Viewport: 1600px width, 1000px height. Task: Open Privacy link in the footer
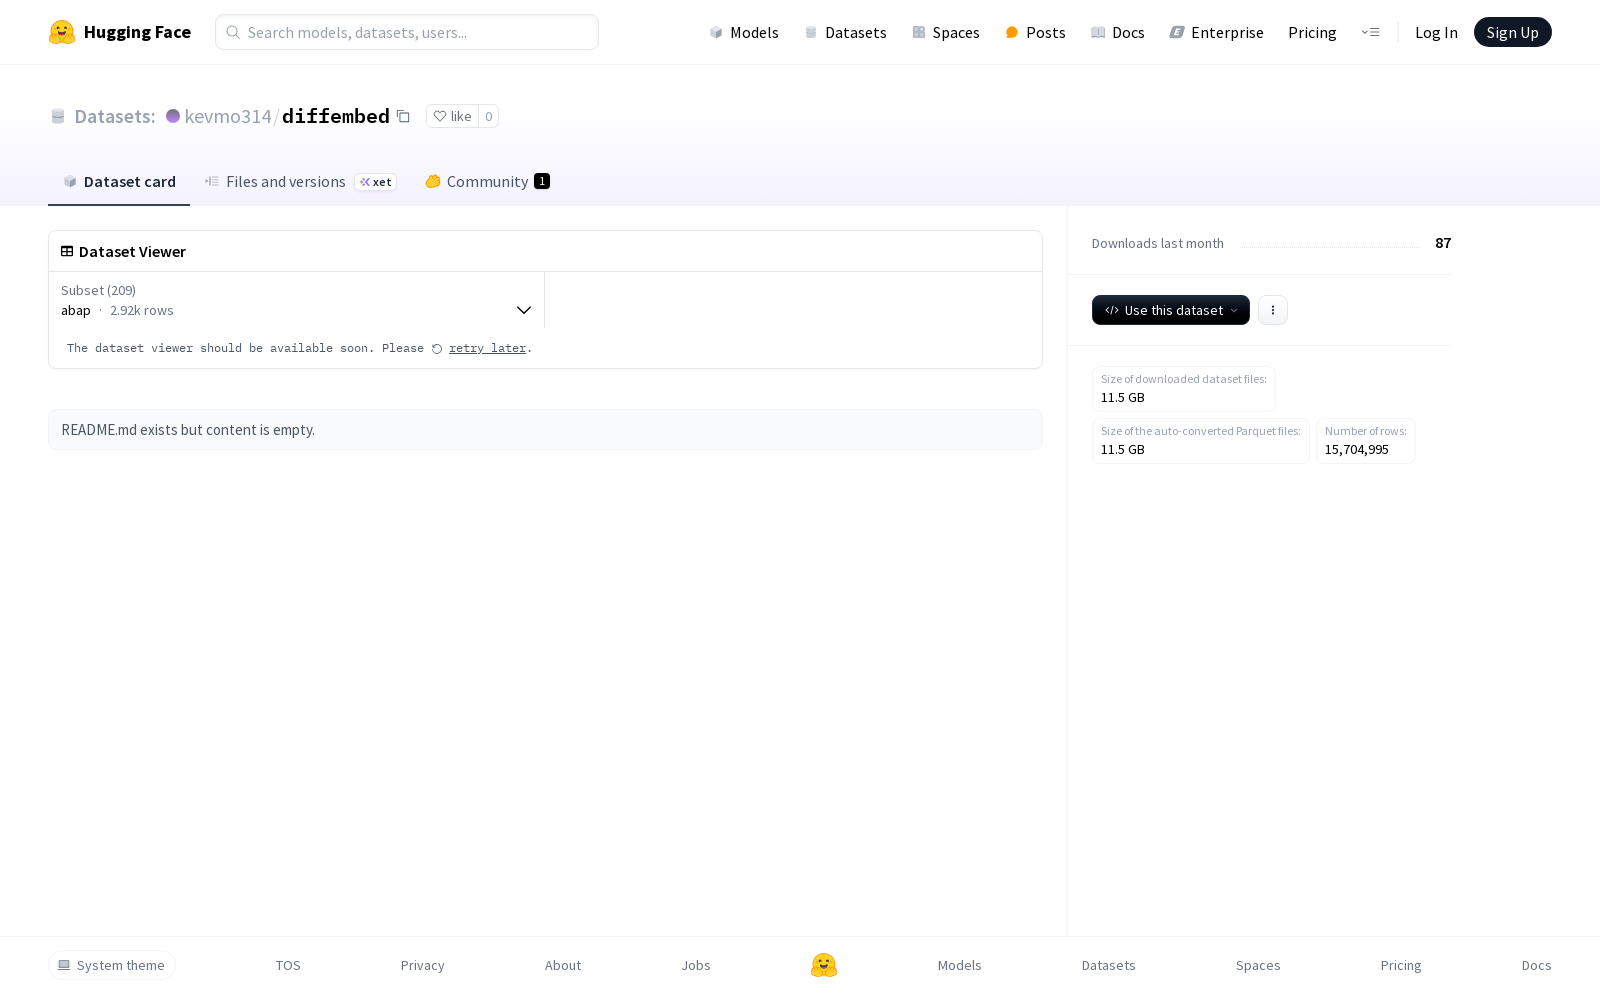(x=423, y=965)
